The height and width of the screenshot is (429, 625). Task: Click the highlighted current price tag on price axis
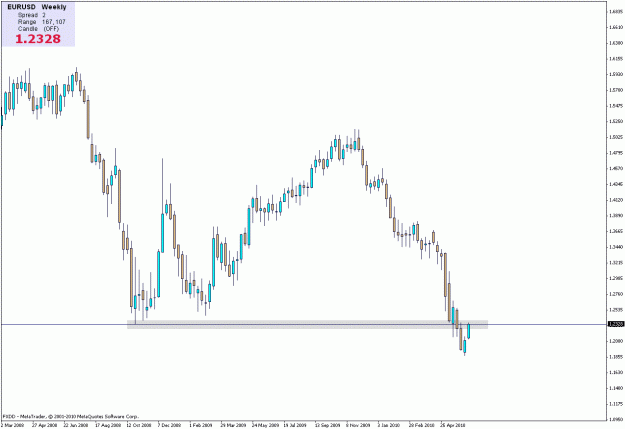[x=616, y=324]
